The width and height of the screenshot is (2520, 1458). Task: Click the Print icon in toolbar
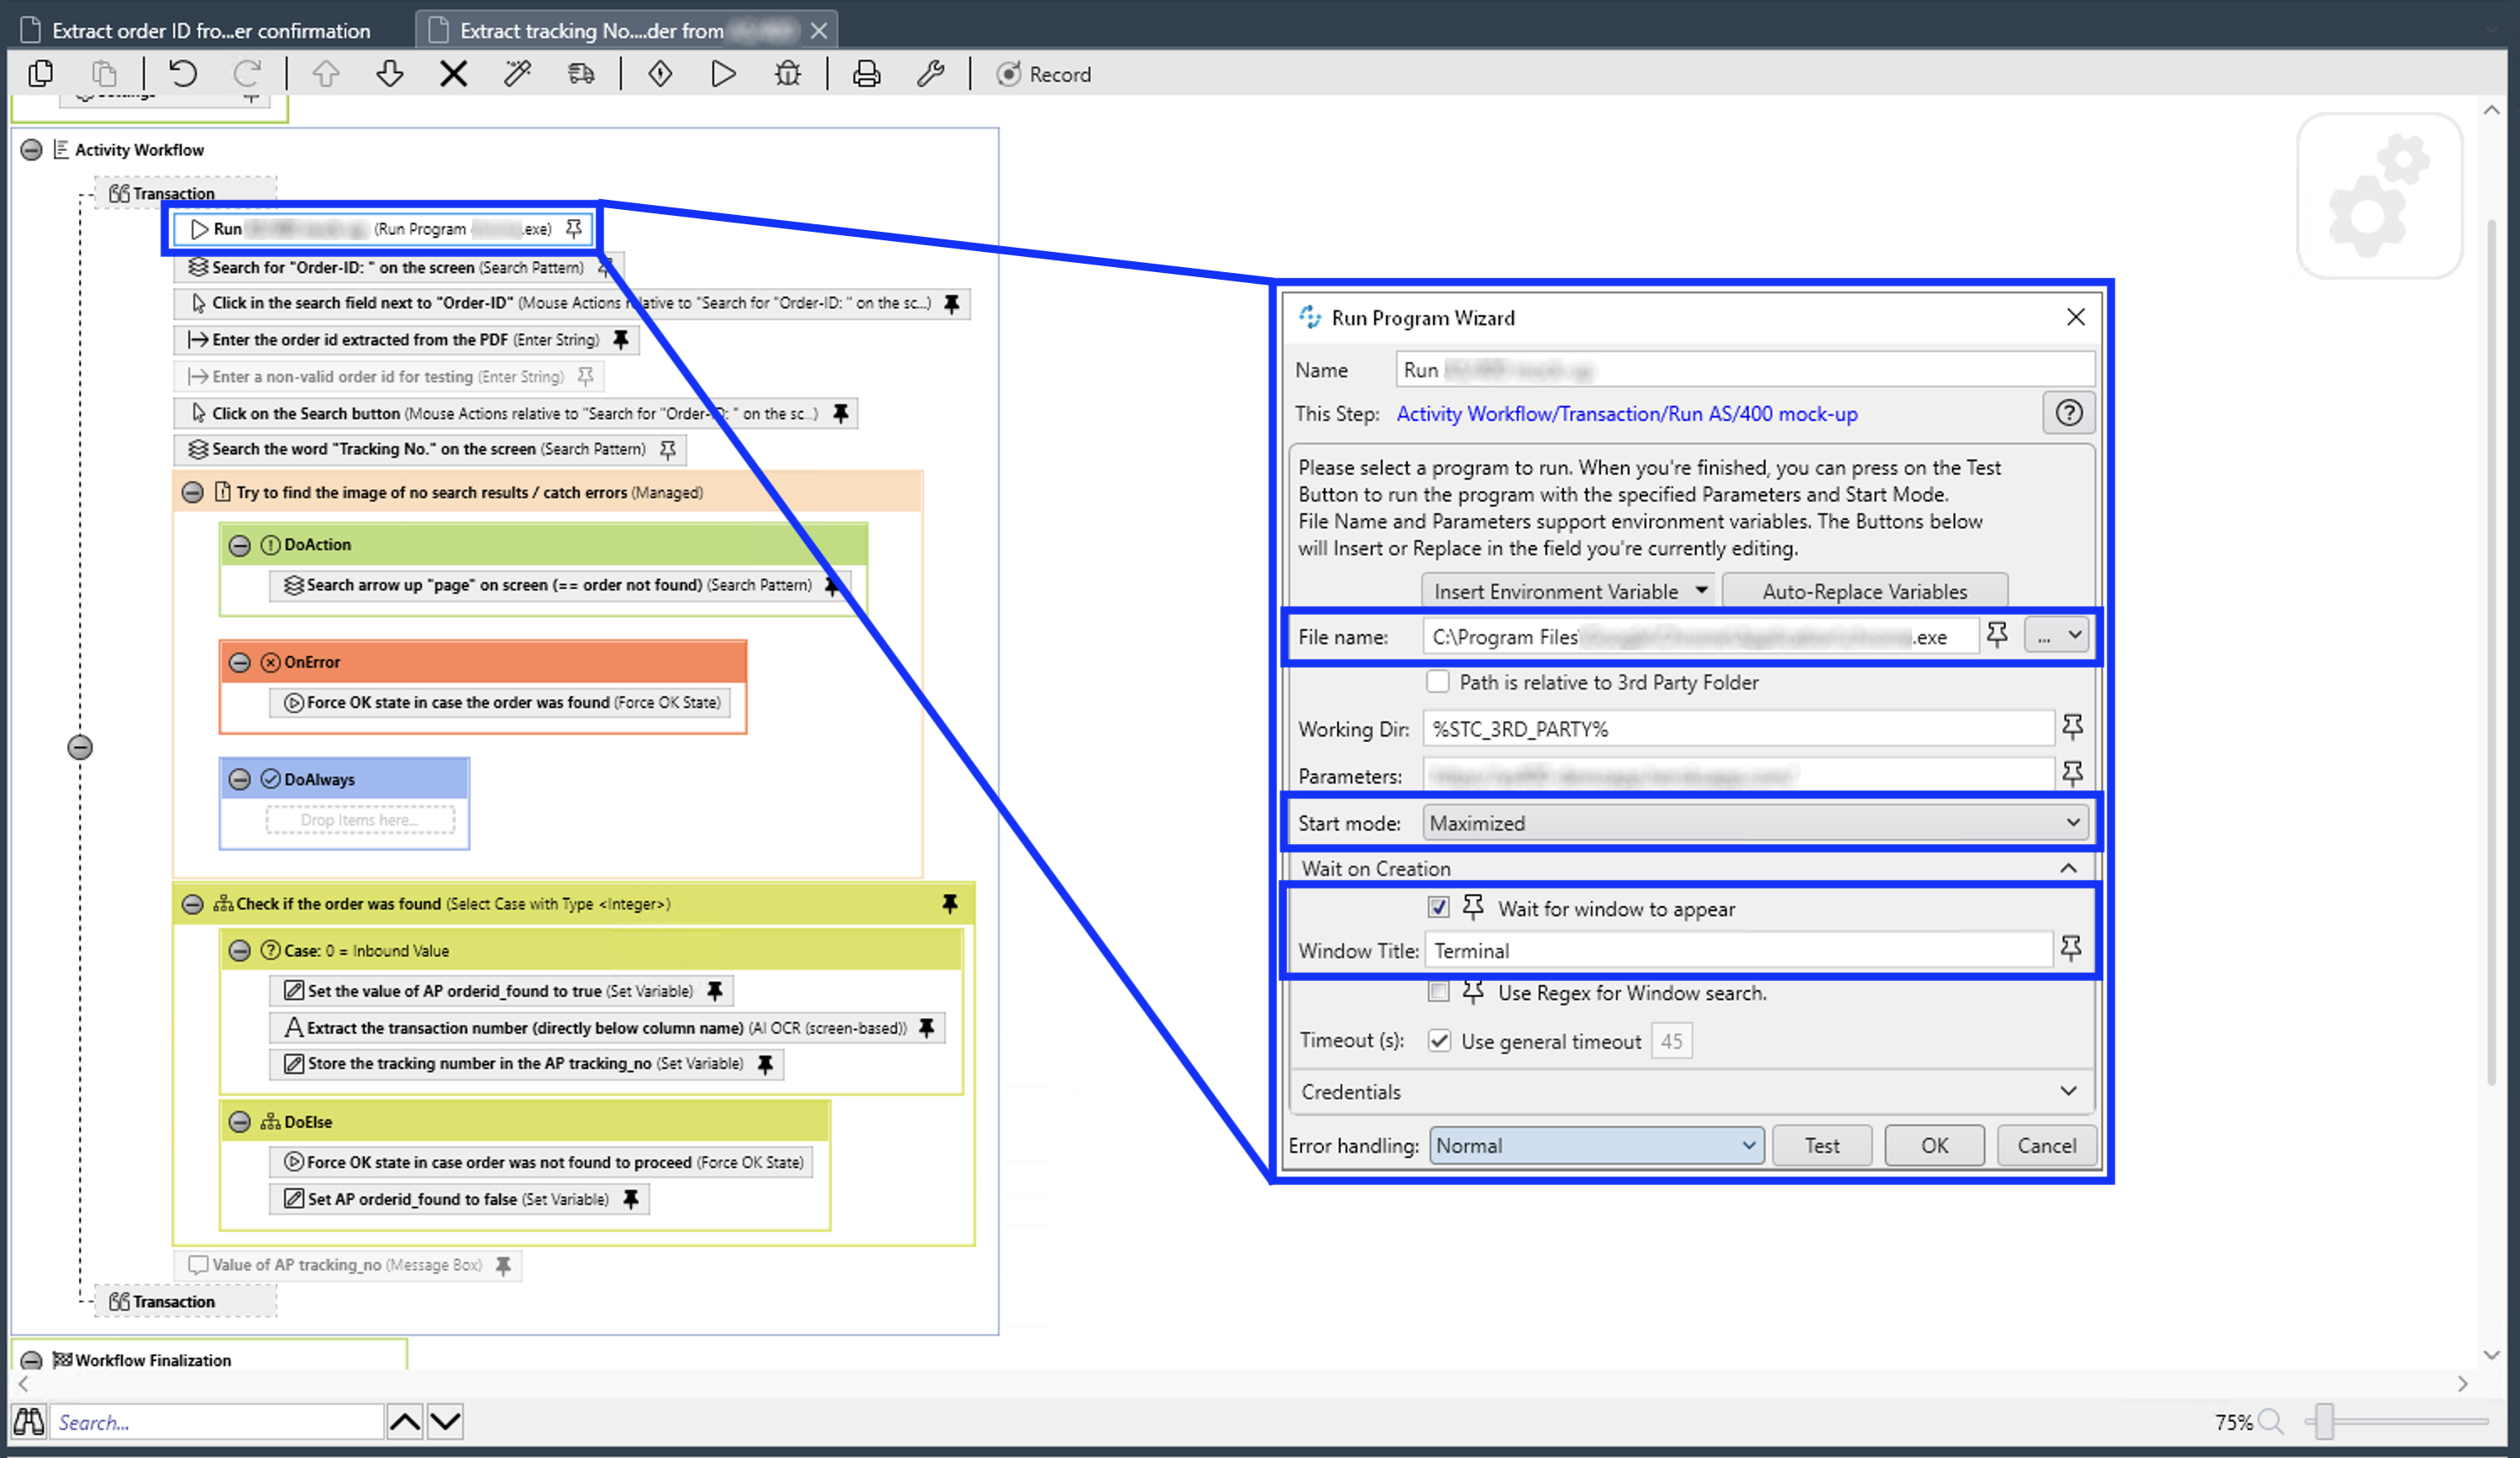pos(866,74)
